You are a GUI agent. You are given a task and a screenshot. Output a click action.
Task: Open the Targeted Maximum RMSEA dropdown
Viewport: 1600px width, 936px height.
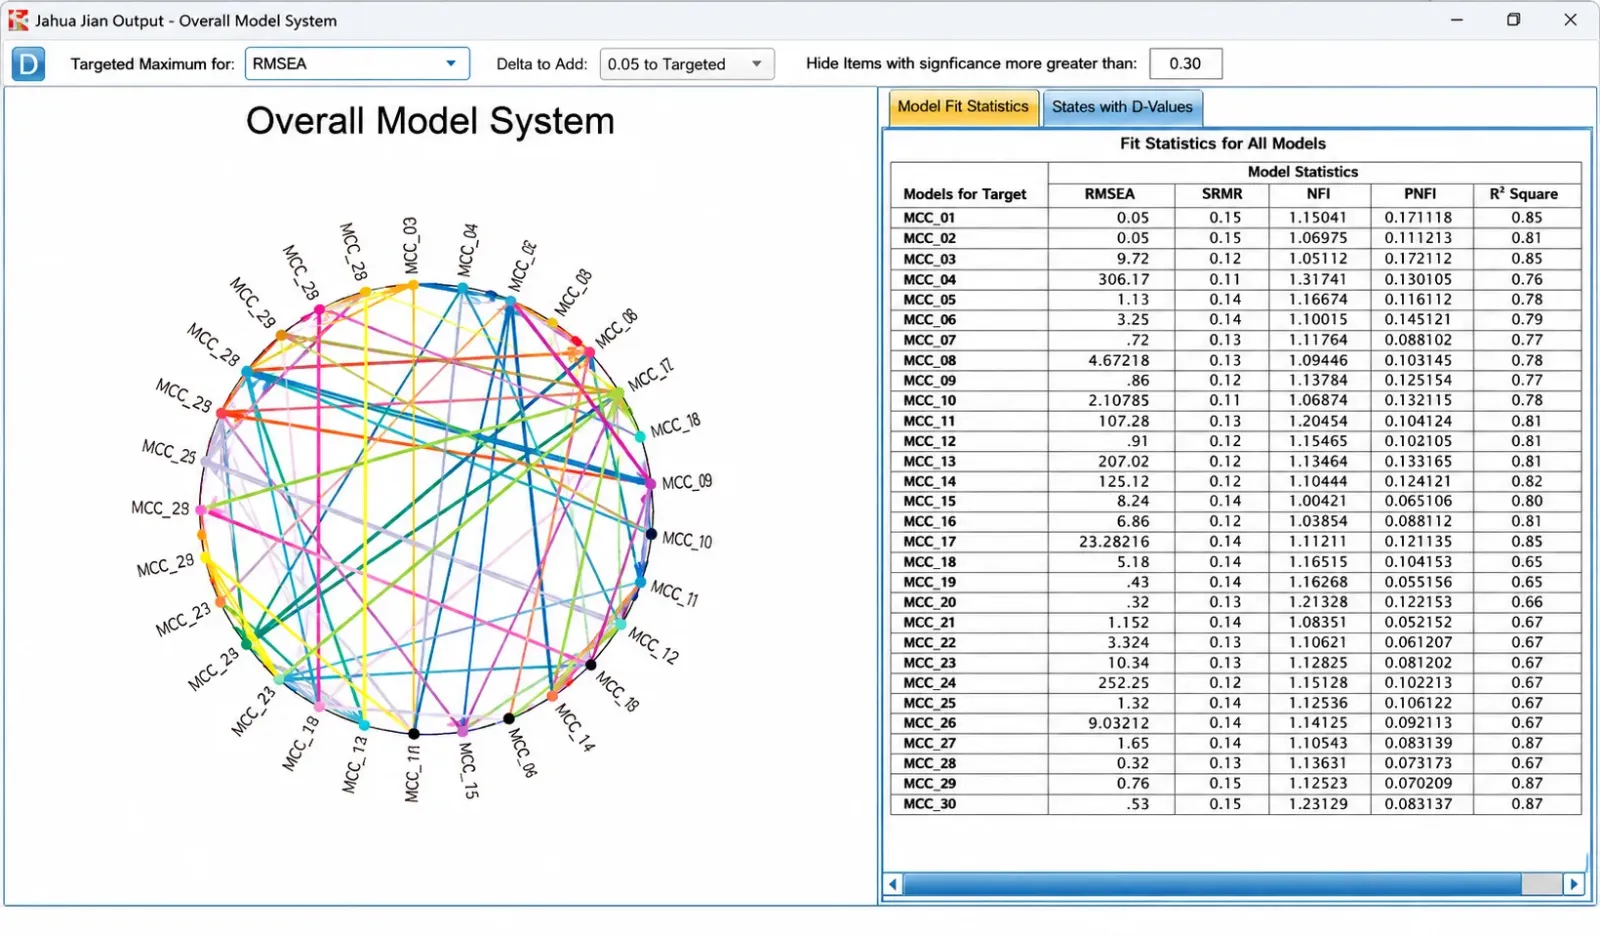pyautogui.click(x=357, y=64)
